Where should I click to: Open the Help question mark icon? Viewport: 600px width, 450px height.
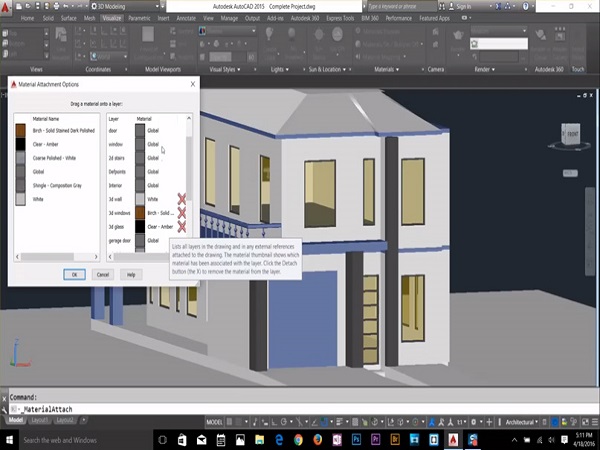(x=526, y=6)
